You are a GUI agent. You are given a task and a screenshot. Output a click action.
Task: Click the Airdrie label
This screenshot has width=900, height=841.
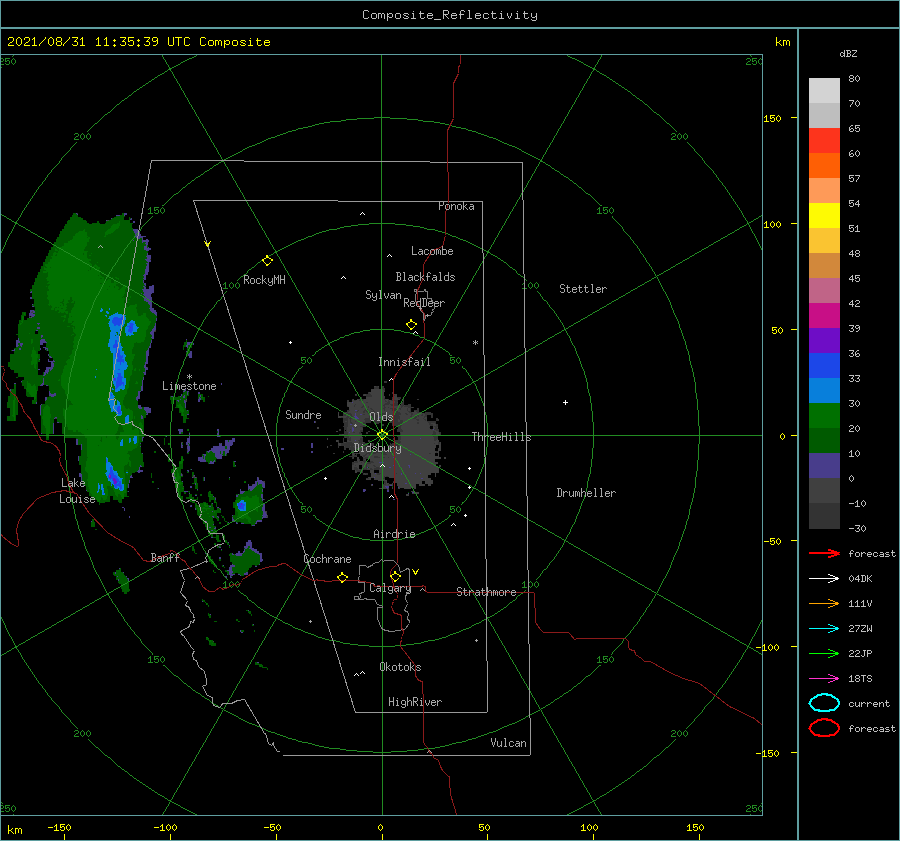click(x=394, y=534)
